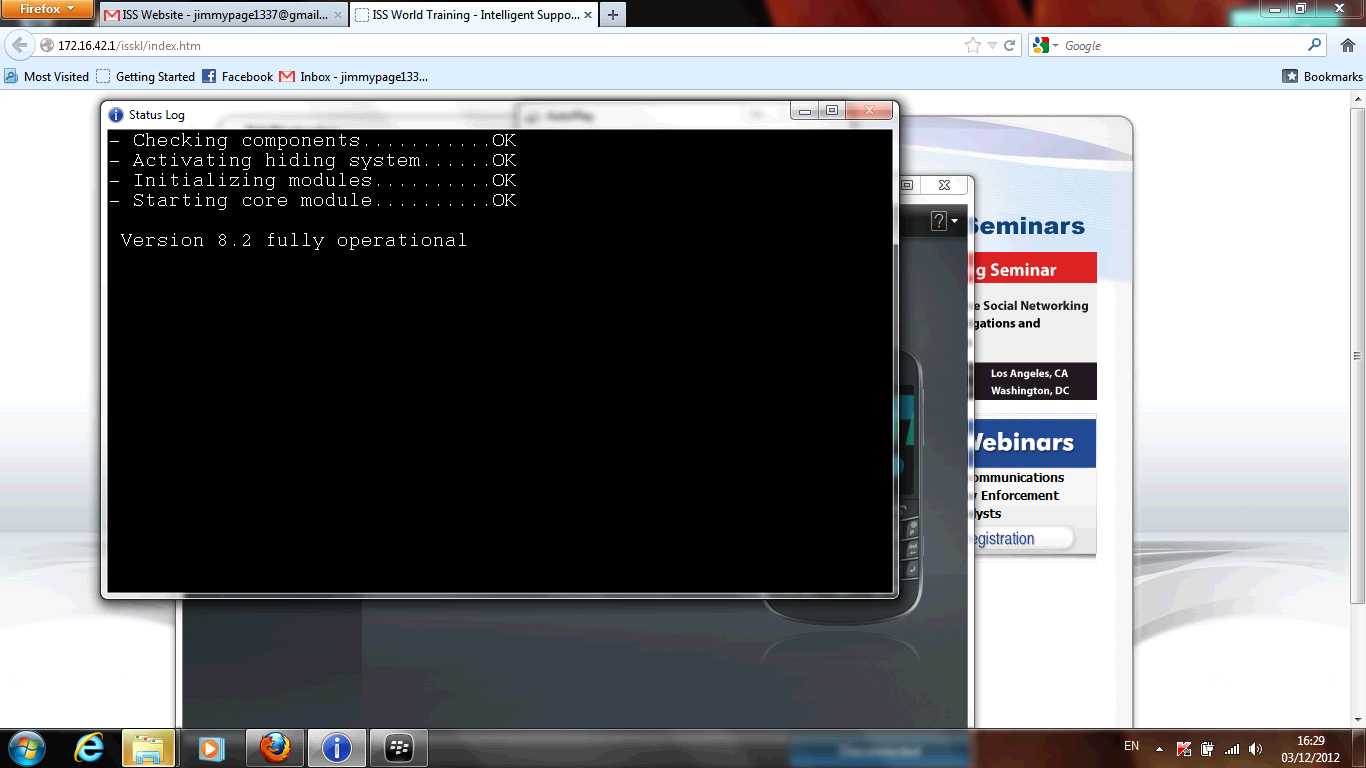Click the search magnifier icon
The image size is (1366, 768).
pyautogui.click(x=1314, y=45)
